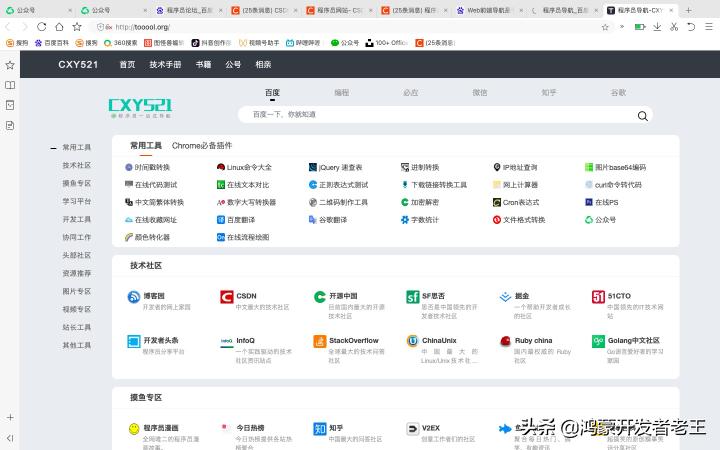Open the Cron表达式 link
This screenshot has width=720, height=450.
click(516, 202)
